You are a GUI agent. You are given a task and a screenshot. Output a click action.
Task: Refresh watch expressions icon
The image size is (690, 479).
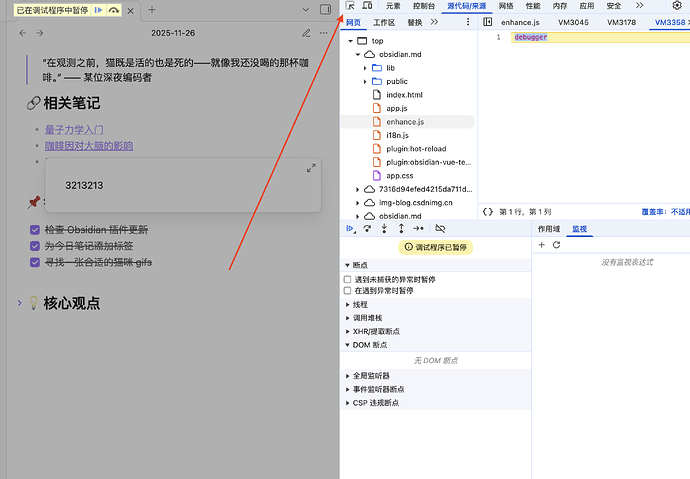(556, 245)
